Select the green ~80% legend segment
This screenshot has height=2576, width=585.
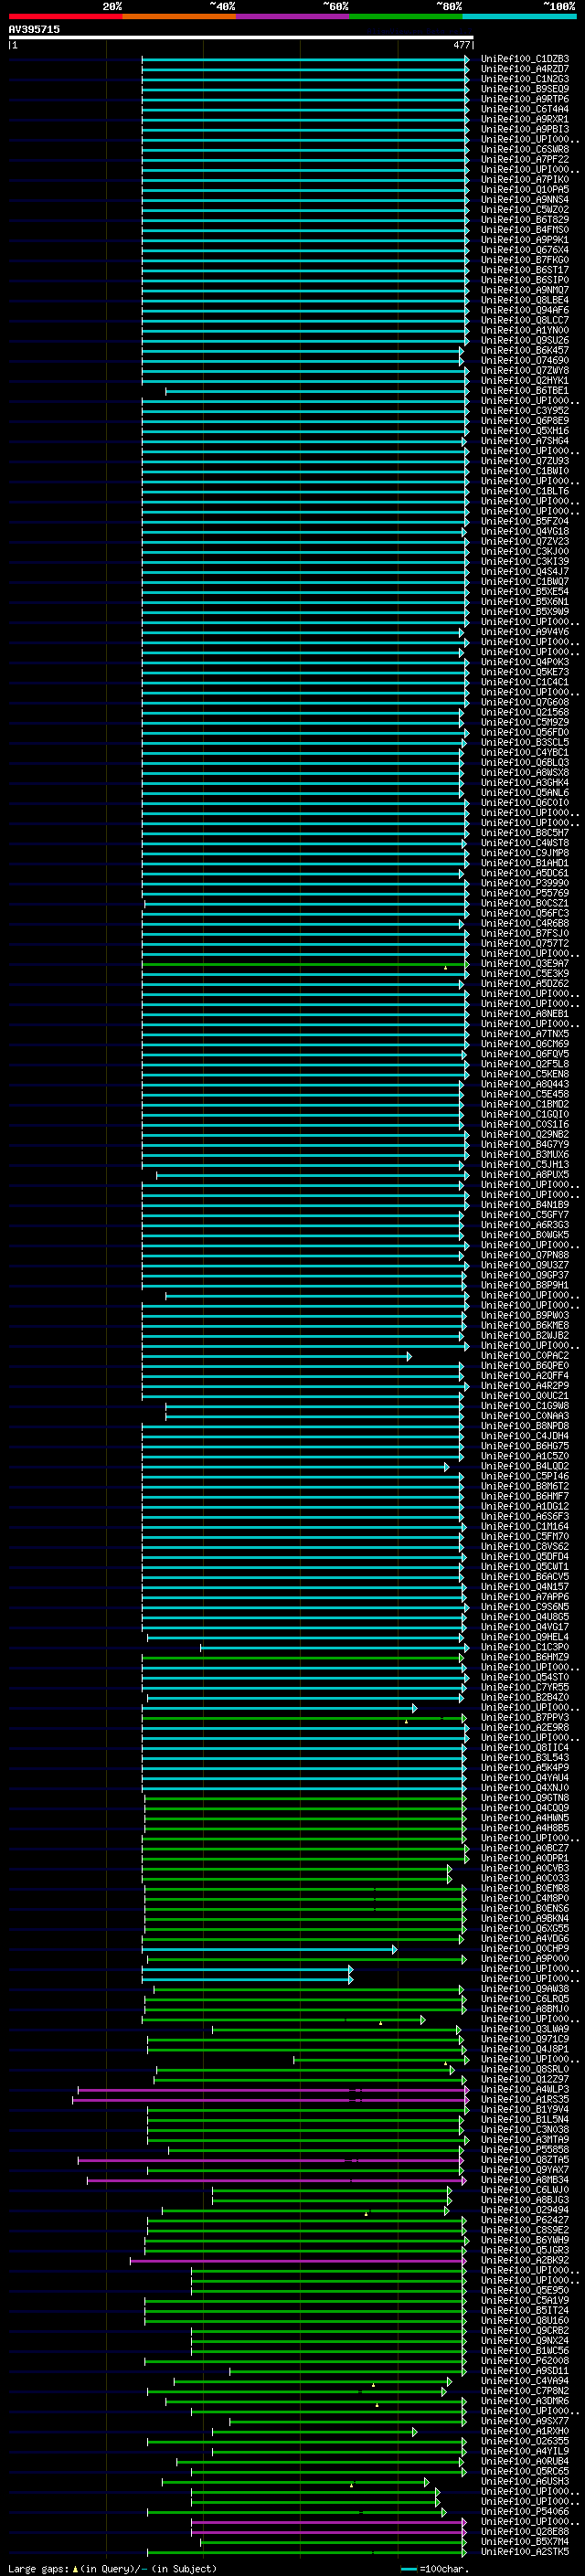click(x=406, y=16)
